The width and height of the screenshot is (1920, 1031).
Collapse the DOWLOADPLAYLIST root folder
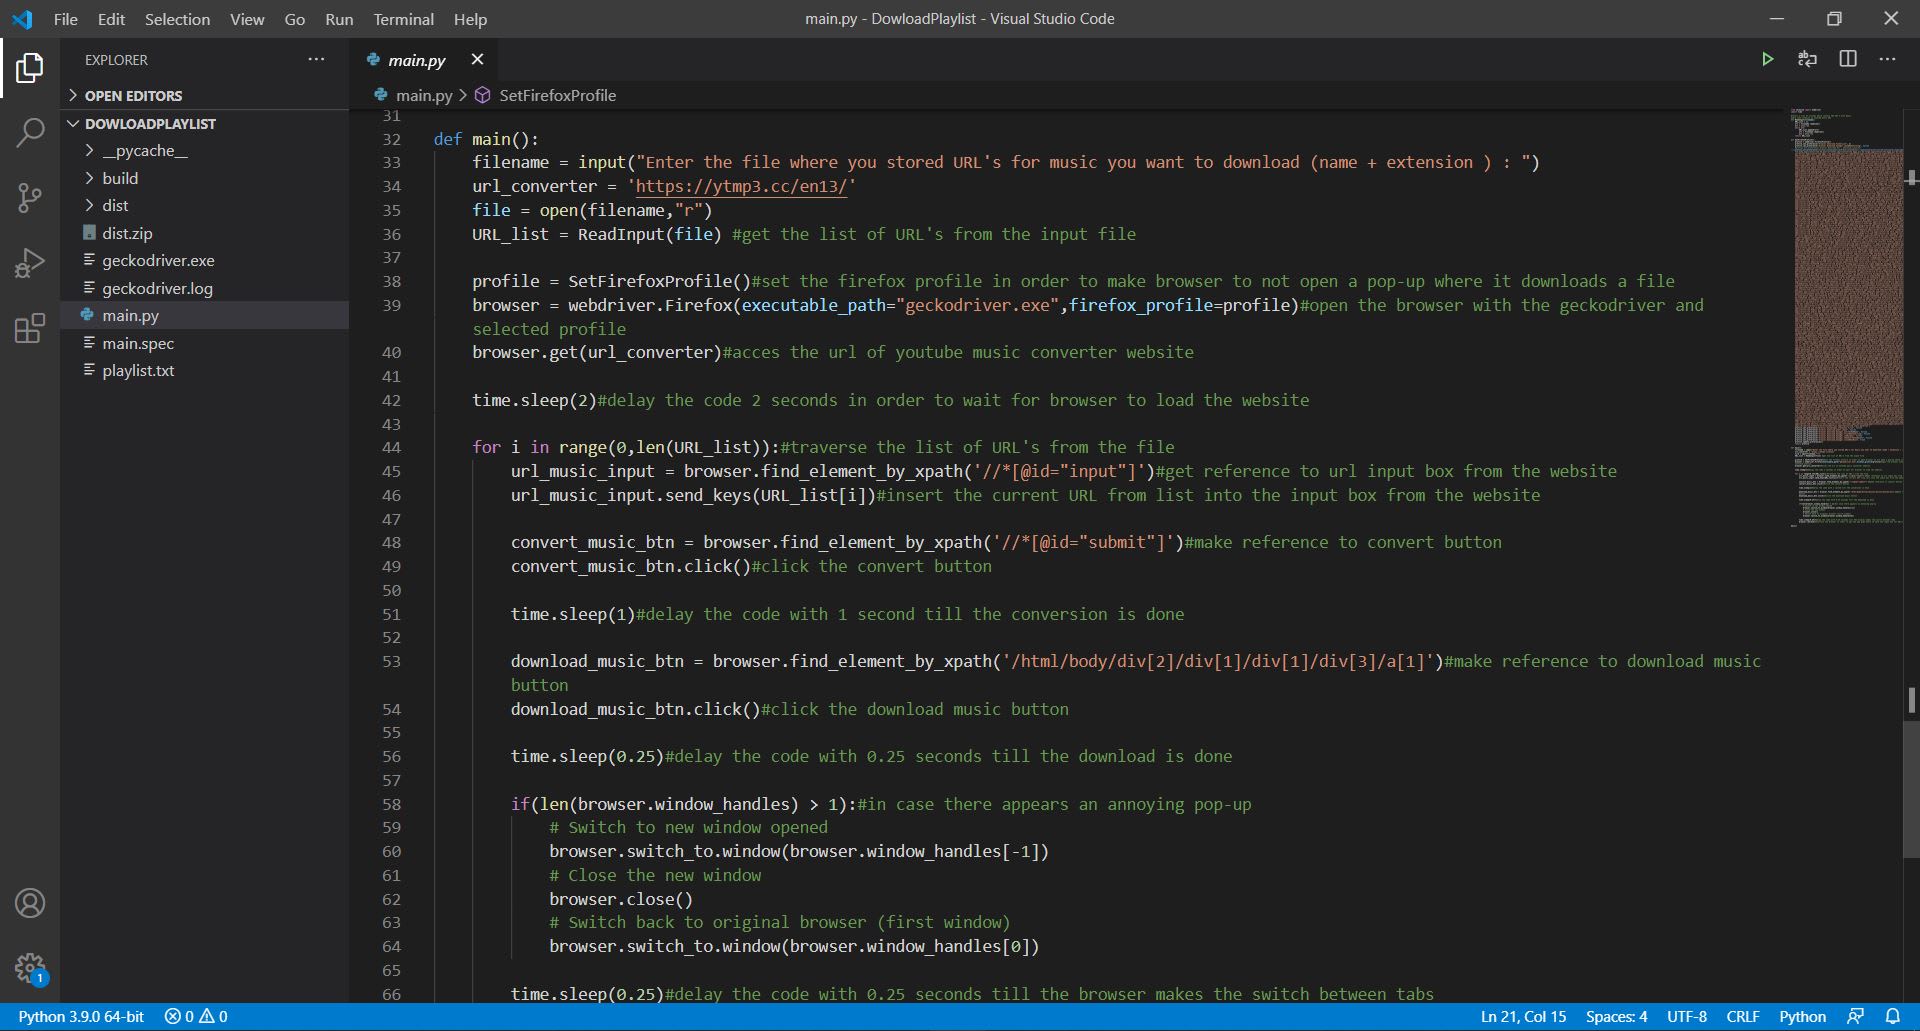point(150,124)
